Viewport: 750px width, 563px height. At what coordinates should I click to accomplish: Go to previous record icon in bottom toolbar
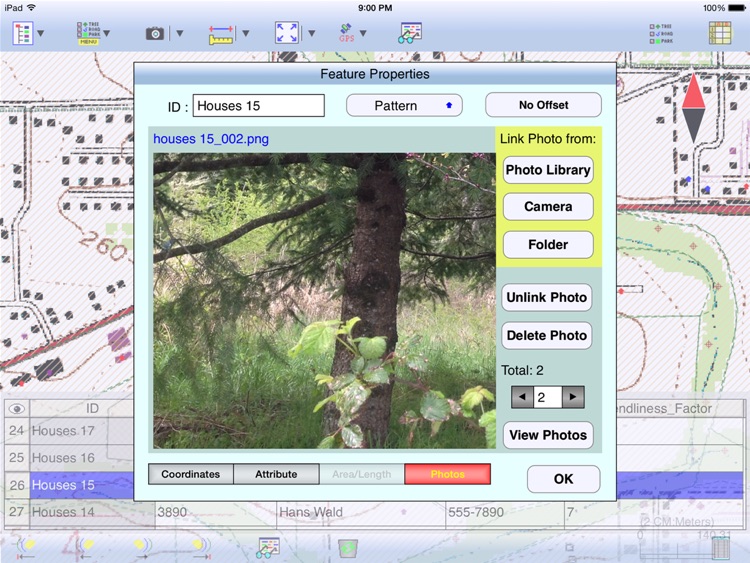tap(85, 549)
